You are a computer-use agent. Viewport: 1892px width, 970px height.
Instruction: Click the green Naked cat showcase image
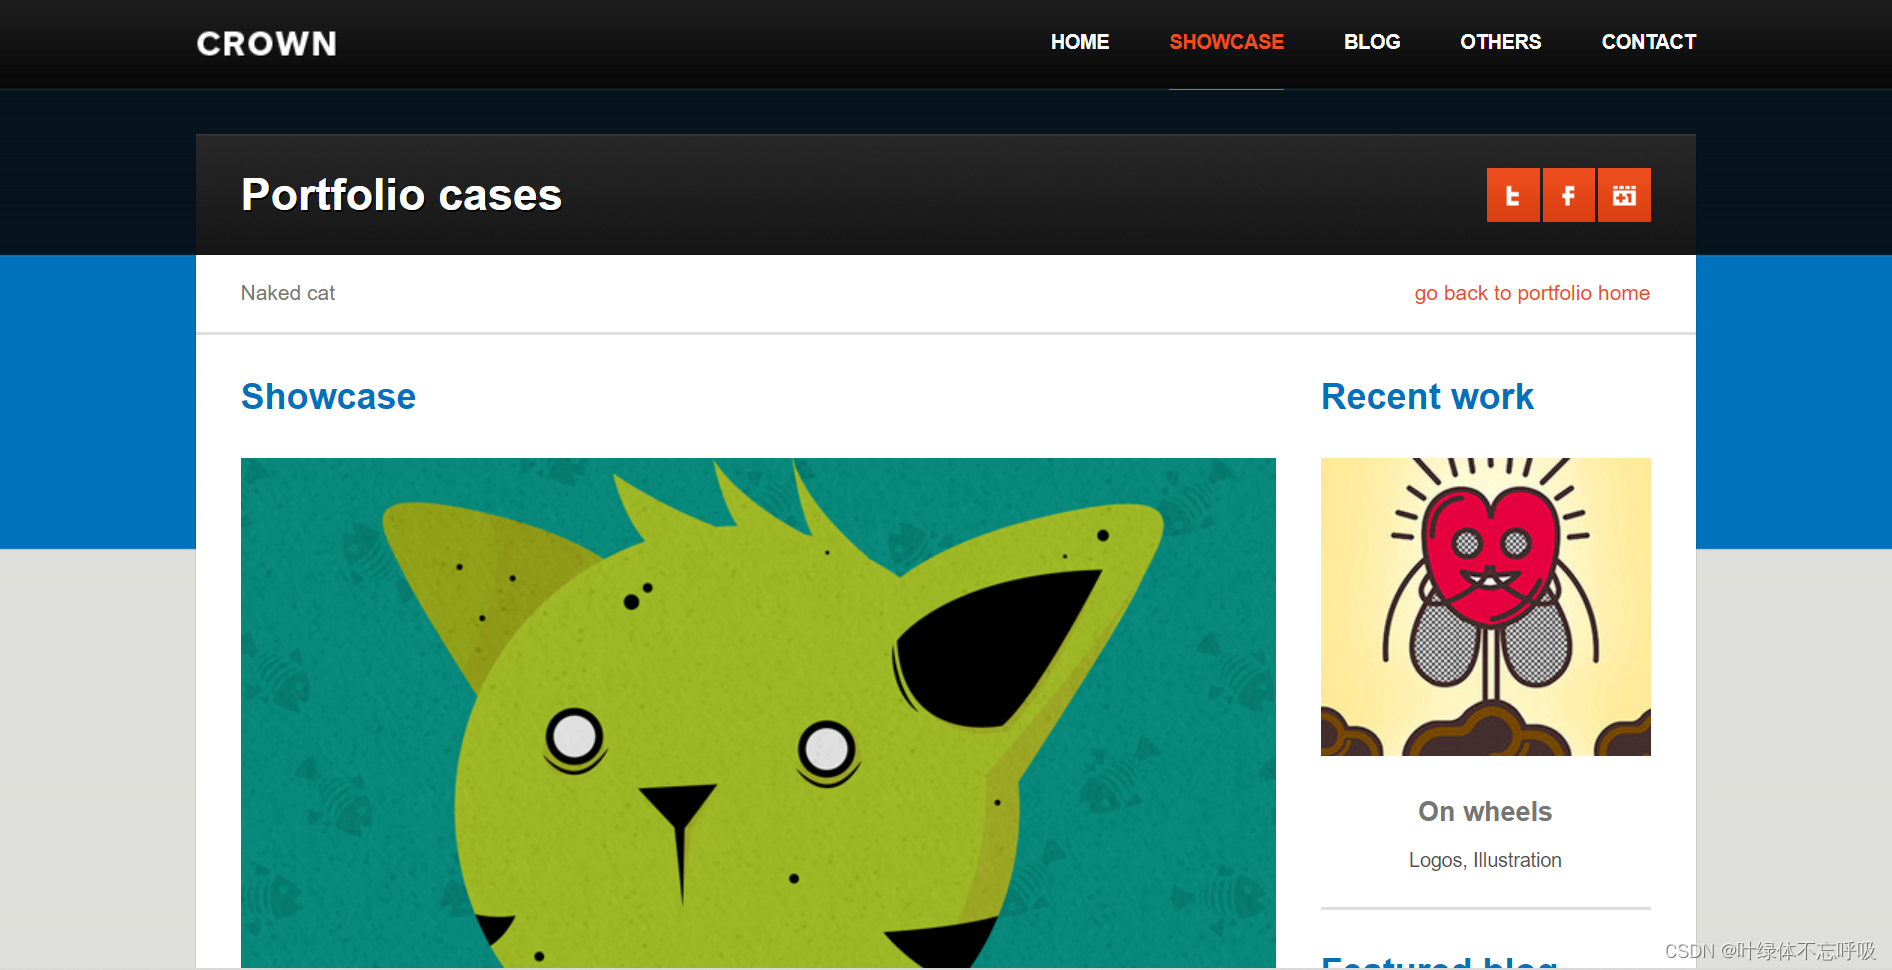(x=758, y=712)
